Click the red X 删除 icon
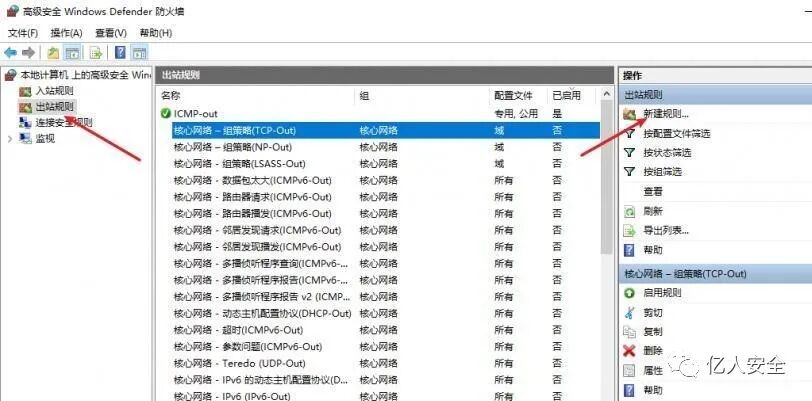Screen dimensions: 812x401 tap(629, 351)
